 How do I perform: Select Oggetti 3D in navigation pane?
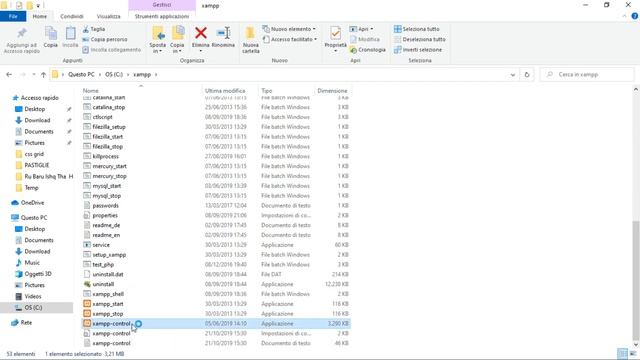click(x=38, y=274)
